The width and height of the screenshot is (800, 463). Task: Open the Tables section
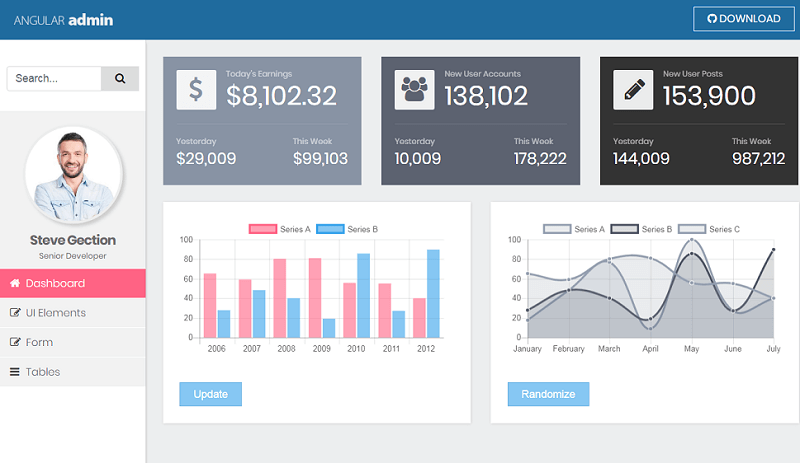(72, 372)
